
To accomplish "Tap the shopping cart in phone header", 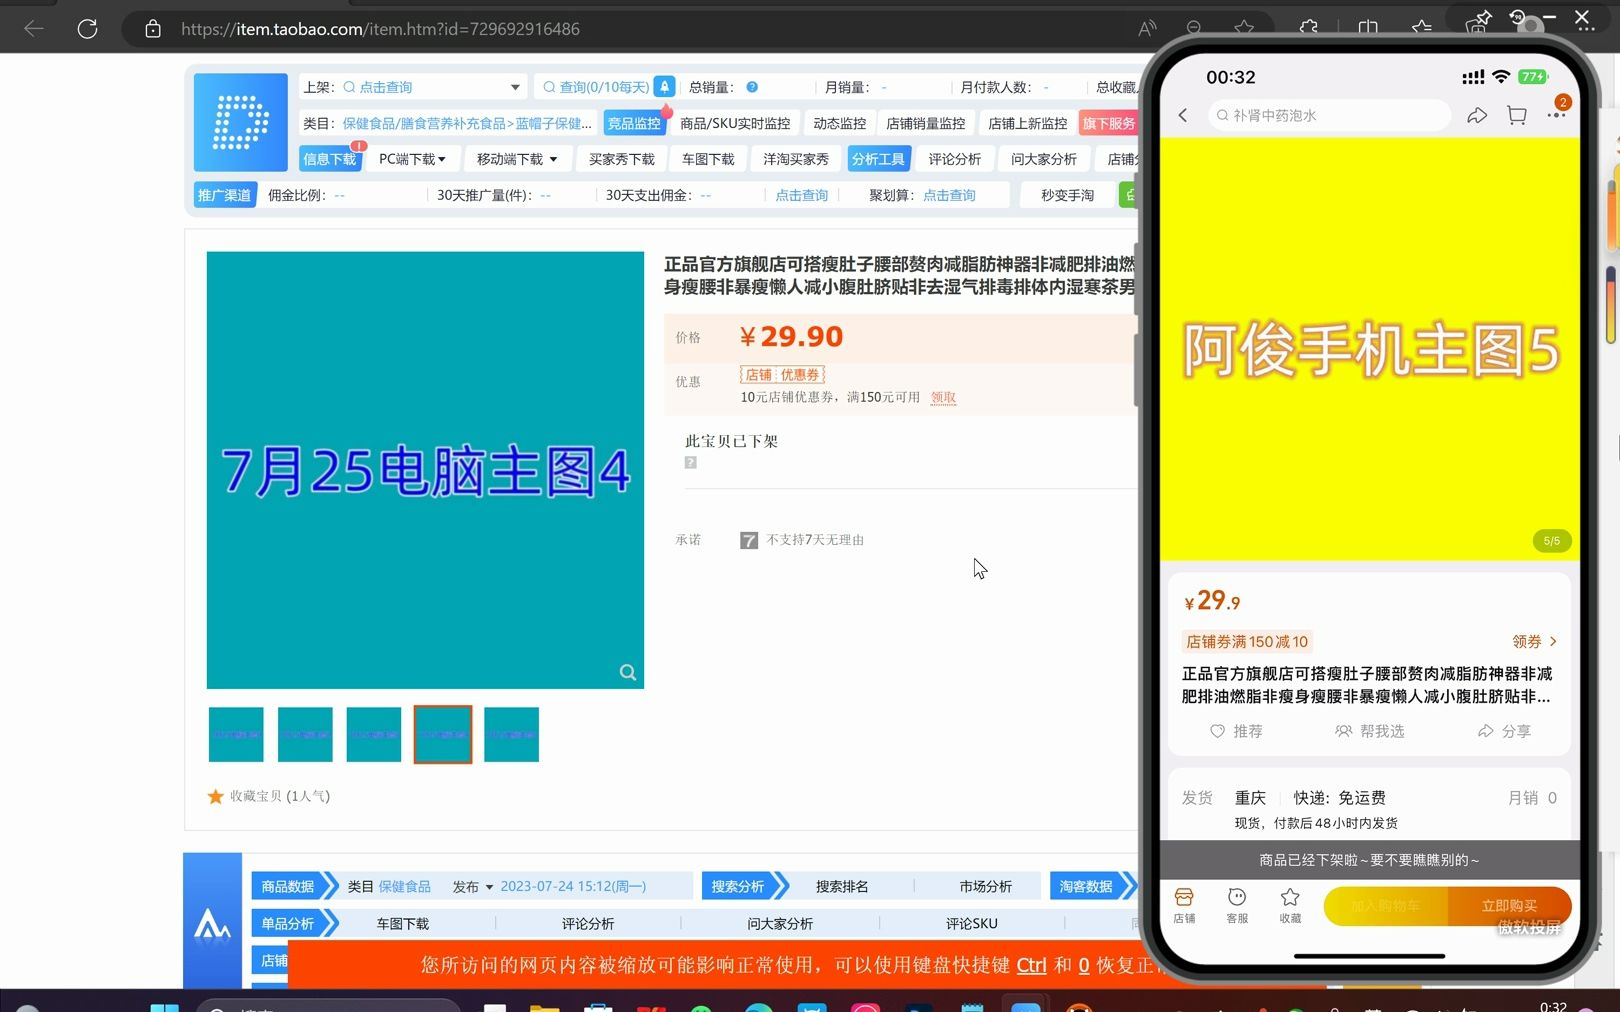I will (x=1517, y=115).
